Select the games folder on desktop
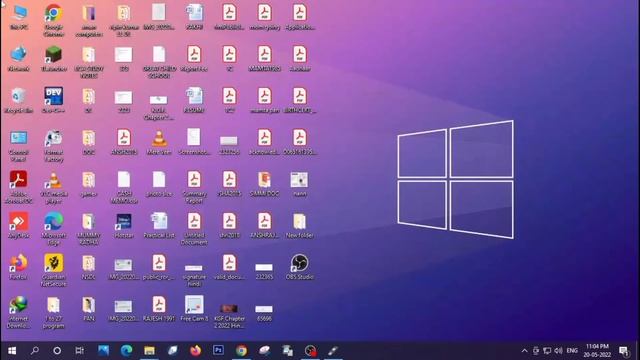Screen dimensions: 640x360 89,184
